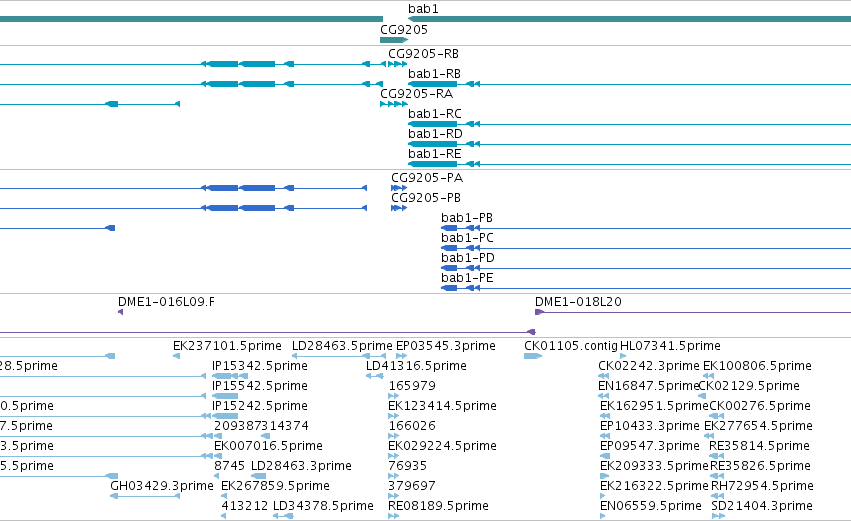Select the 379697 feature label
The height and width of the screenshot is (521, 851).
(x=412, y=486)
